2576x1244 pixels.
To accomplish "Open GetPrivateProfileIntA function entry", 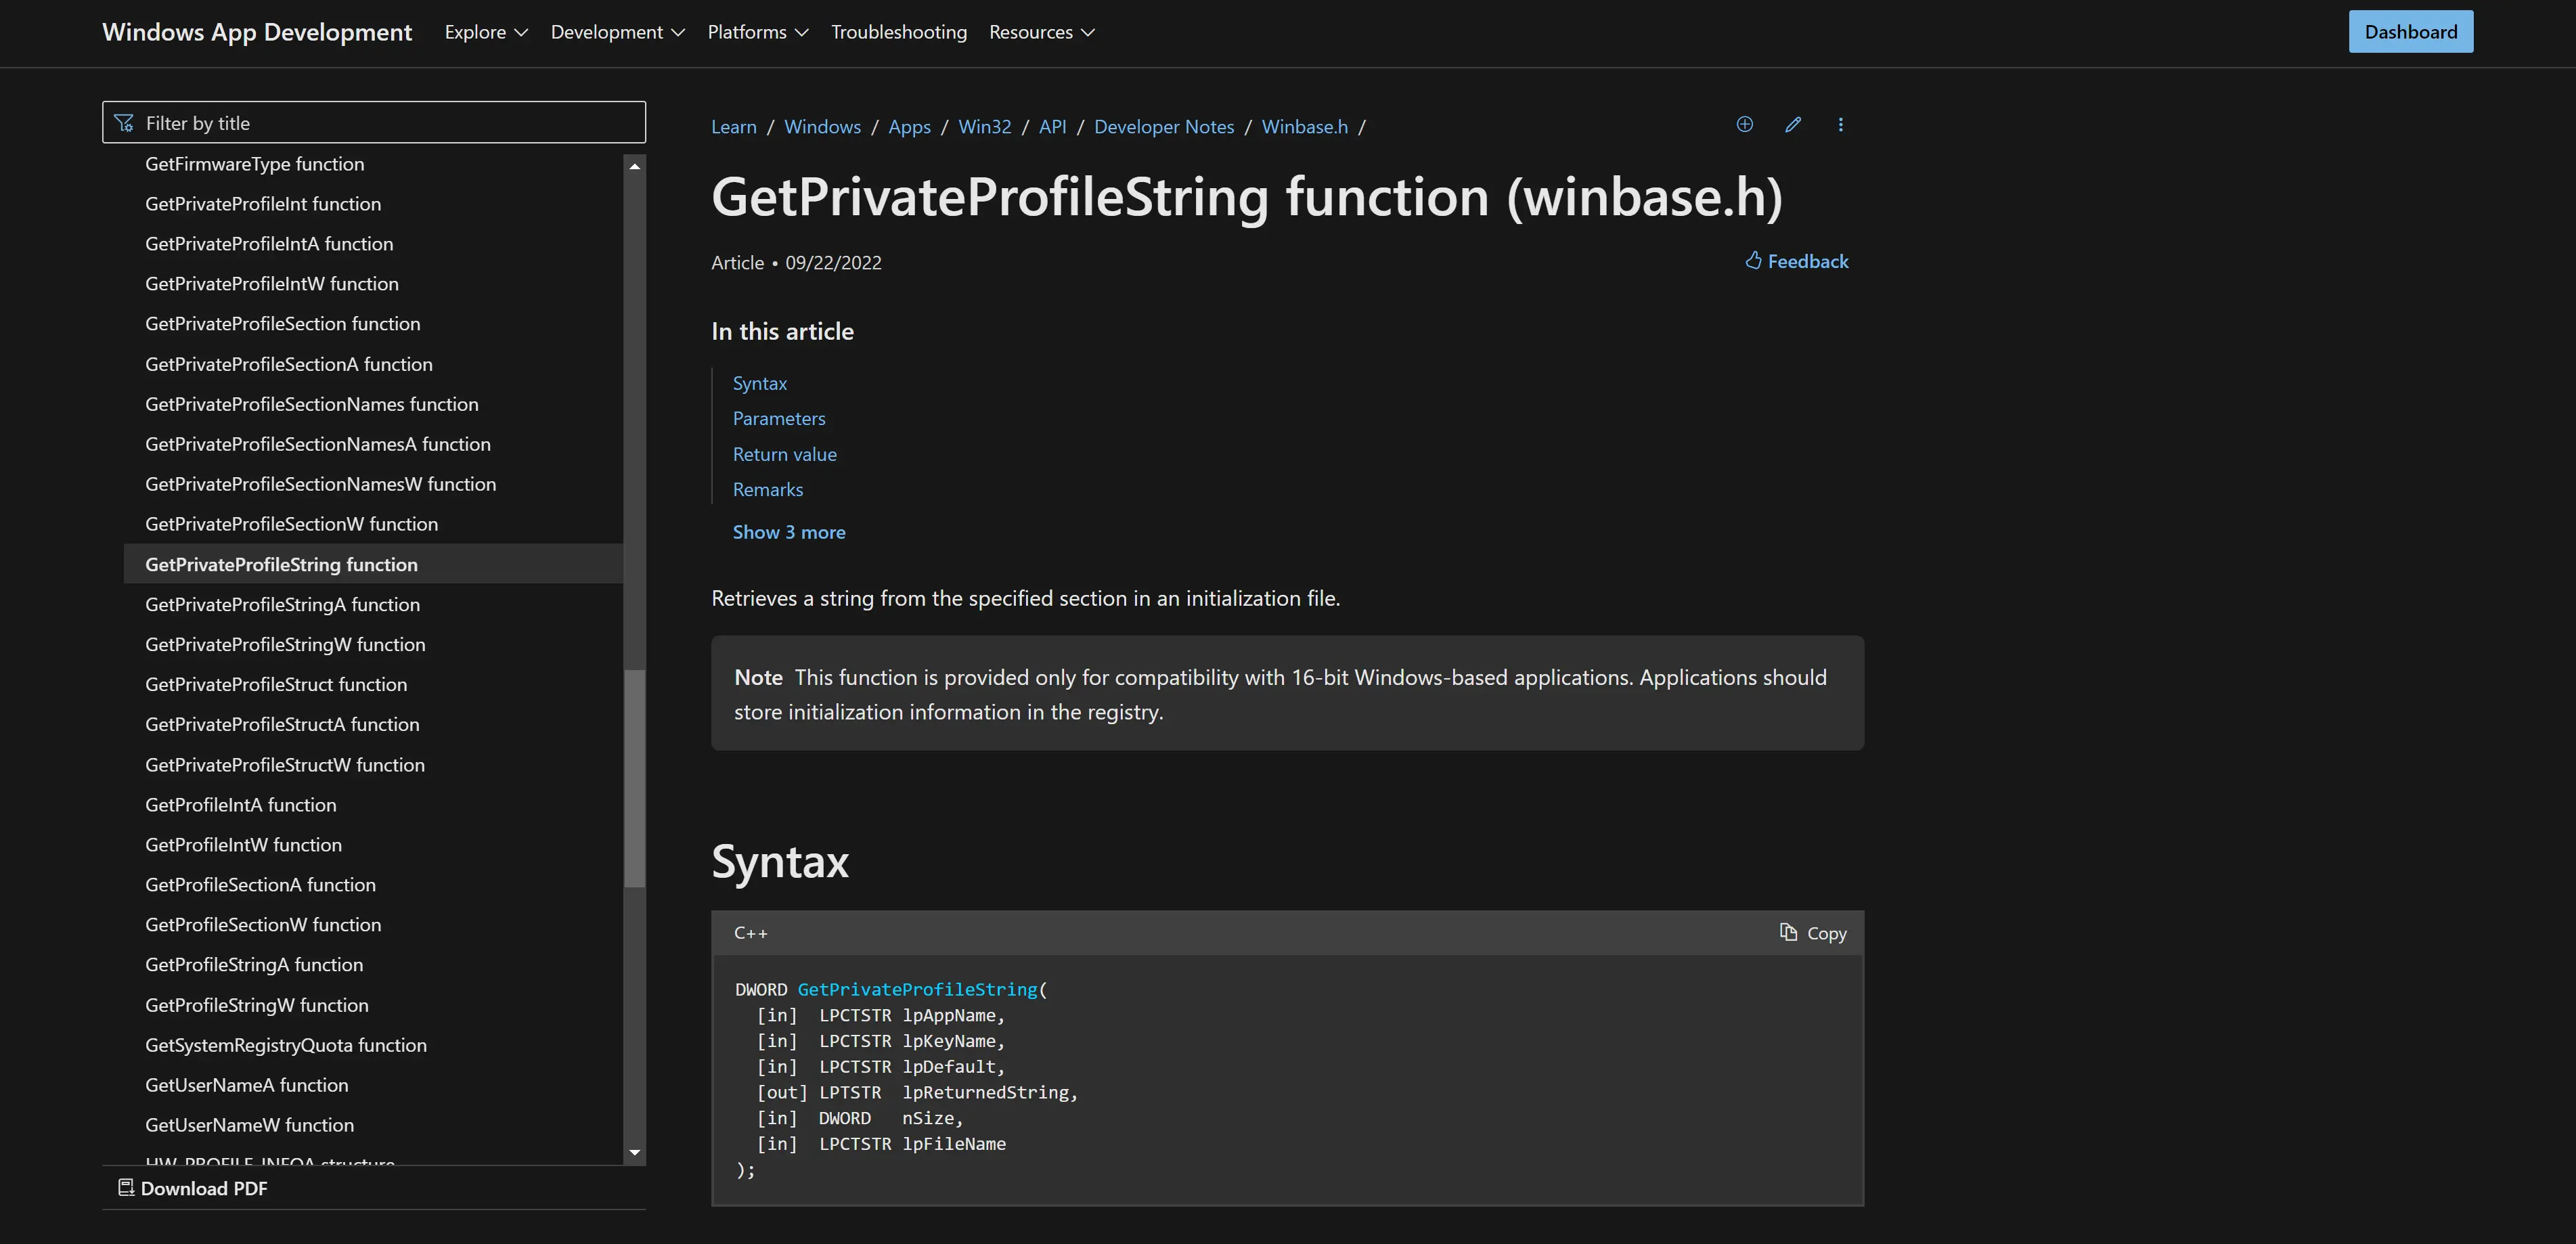I will (x=268, y=244).
